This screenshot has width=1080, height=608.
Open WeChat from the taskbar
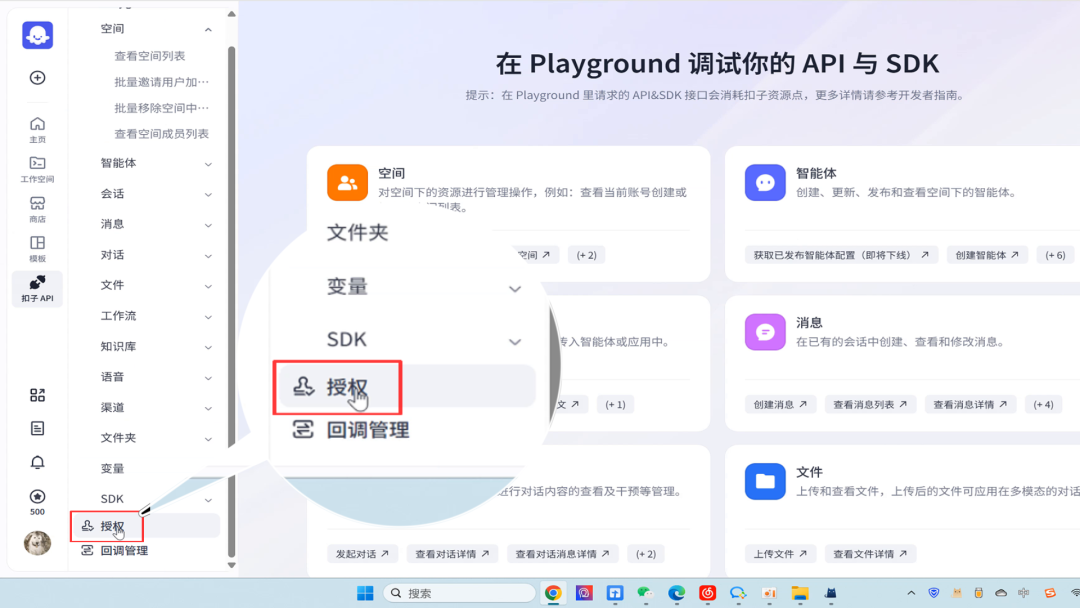645,593
